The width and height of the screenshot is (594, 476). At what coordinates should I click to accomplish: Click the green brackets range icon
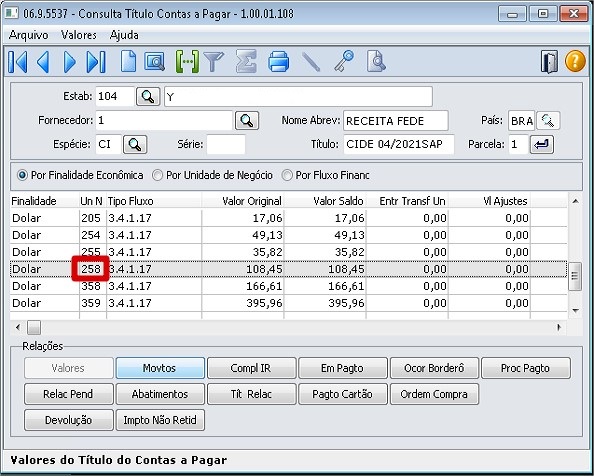(187, 62)
